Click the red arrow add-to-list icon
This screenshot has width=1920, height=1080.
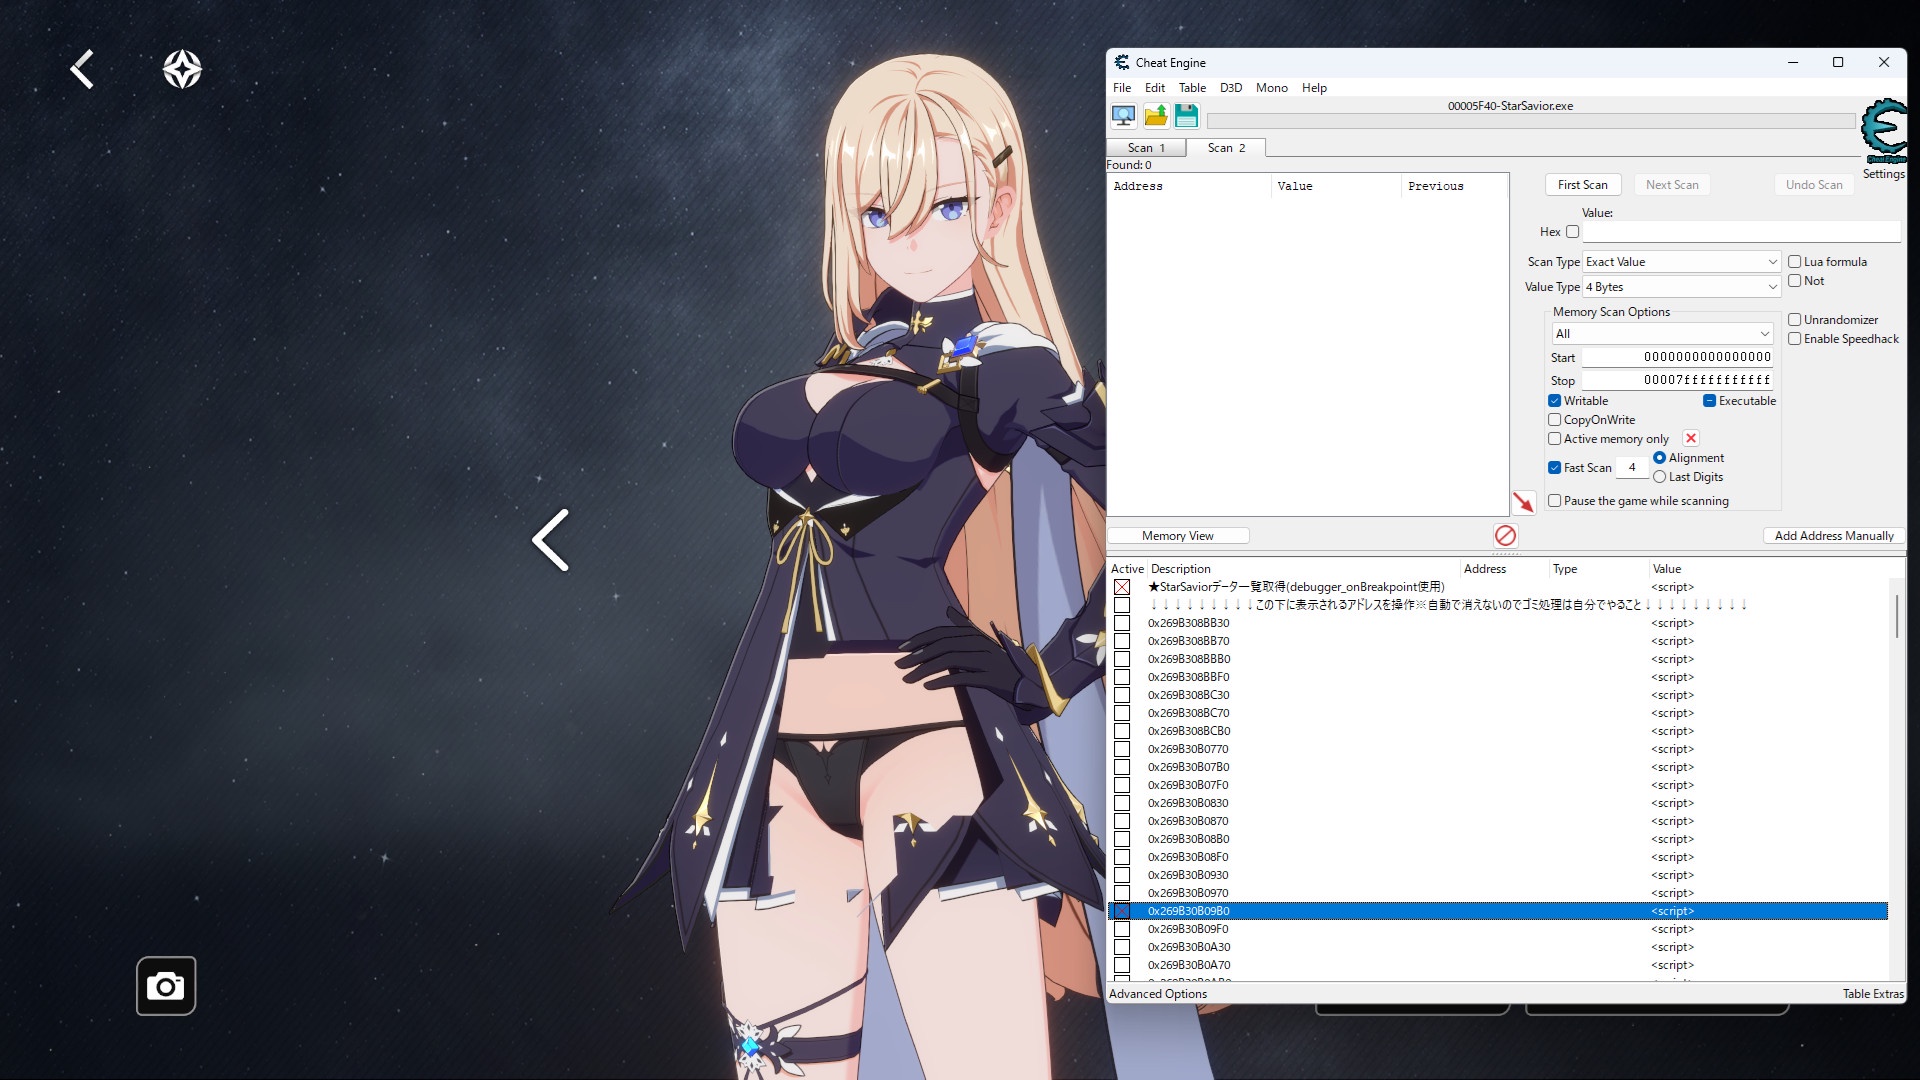[1523, 502]
